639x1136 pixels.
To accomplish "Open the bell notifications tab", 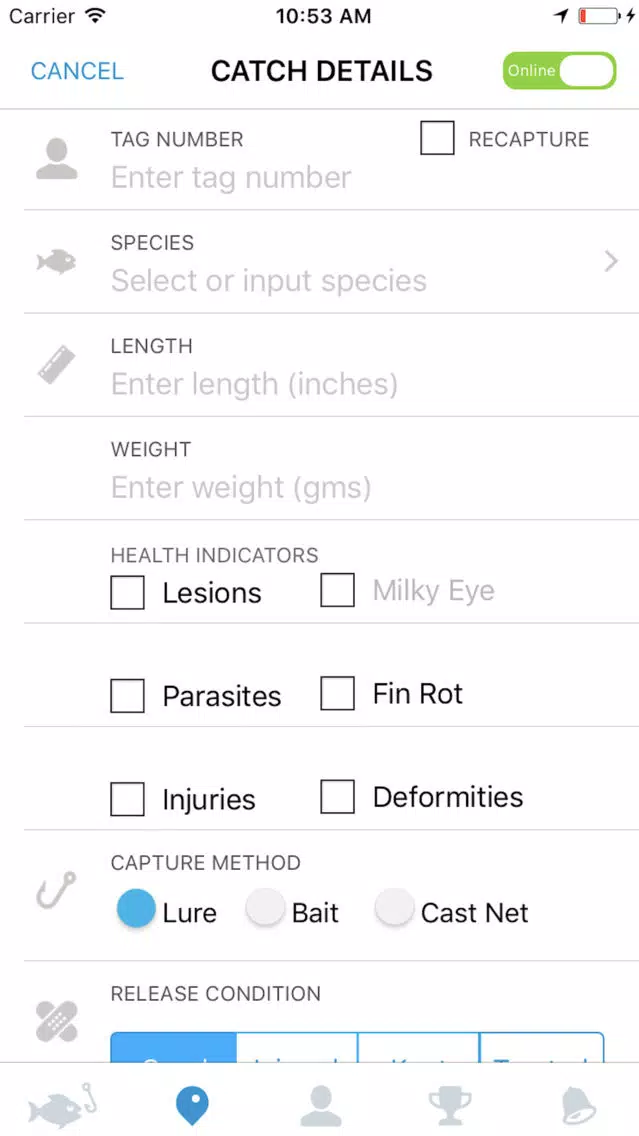I will (x=579, y=1106).
